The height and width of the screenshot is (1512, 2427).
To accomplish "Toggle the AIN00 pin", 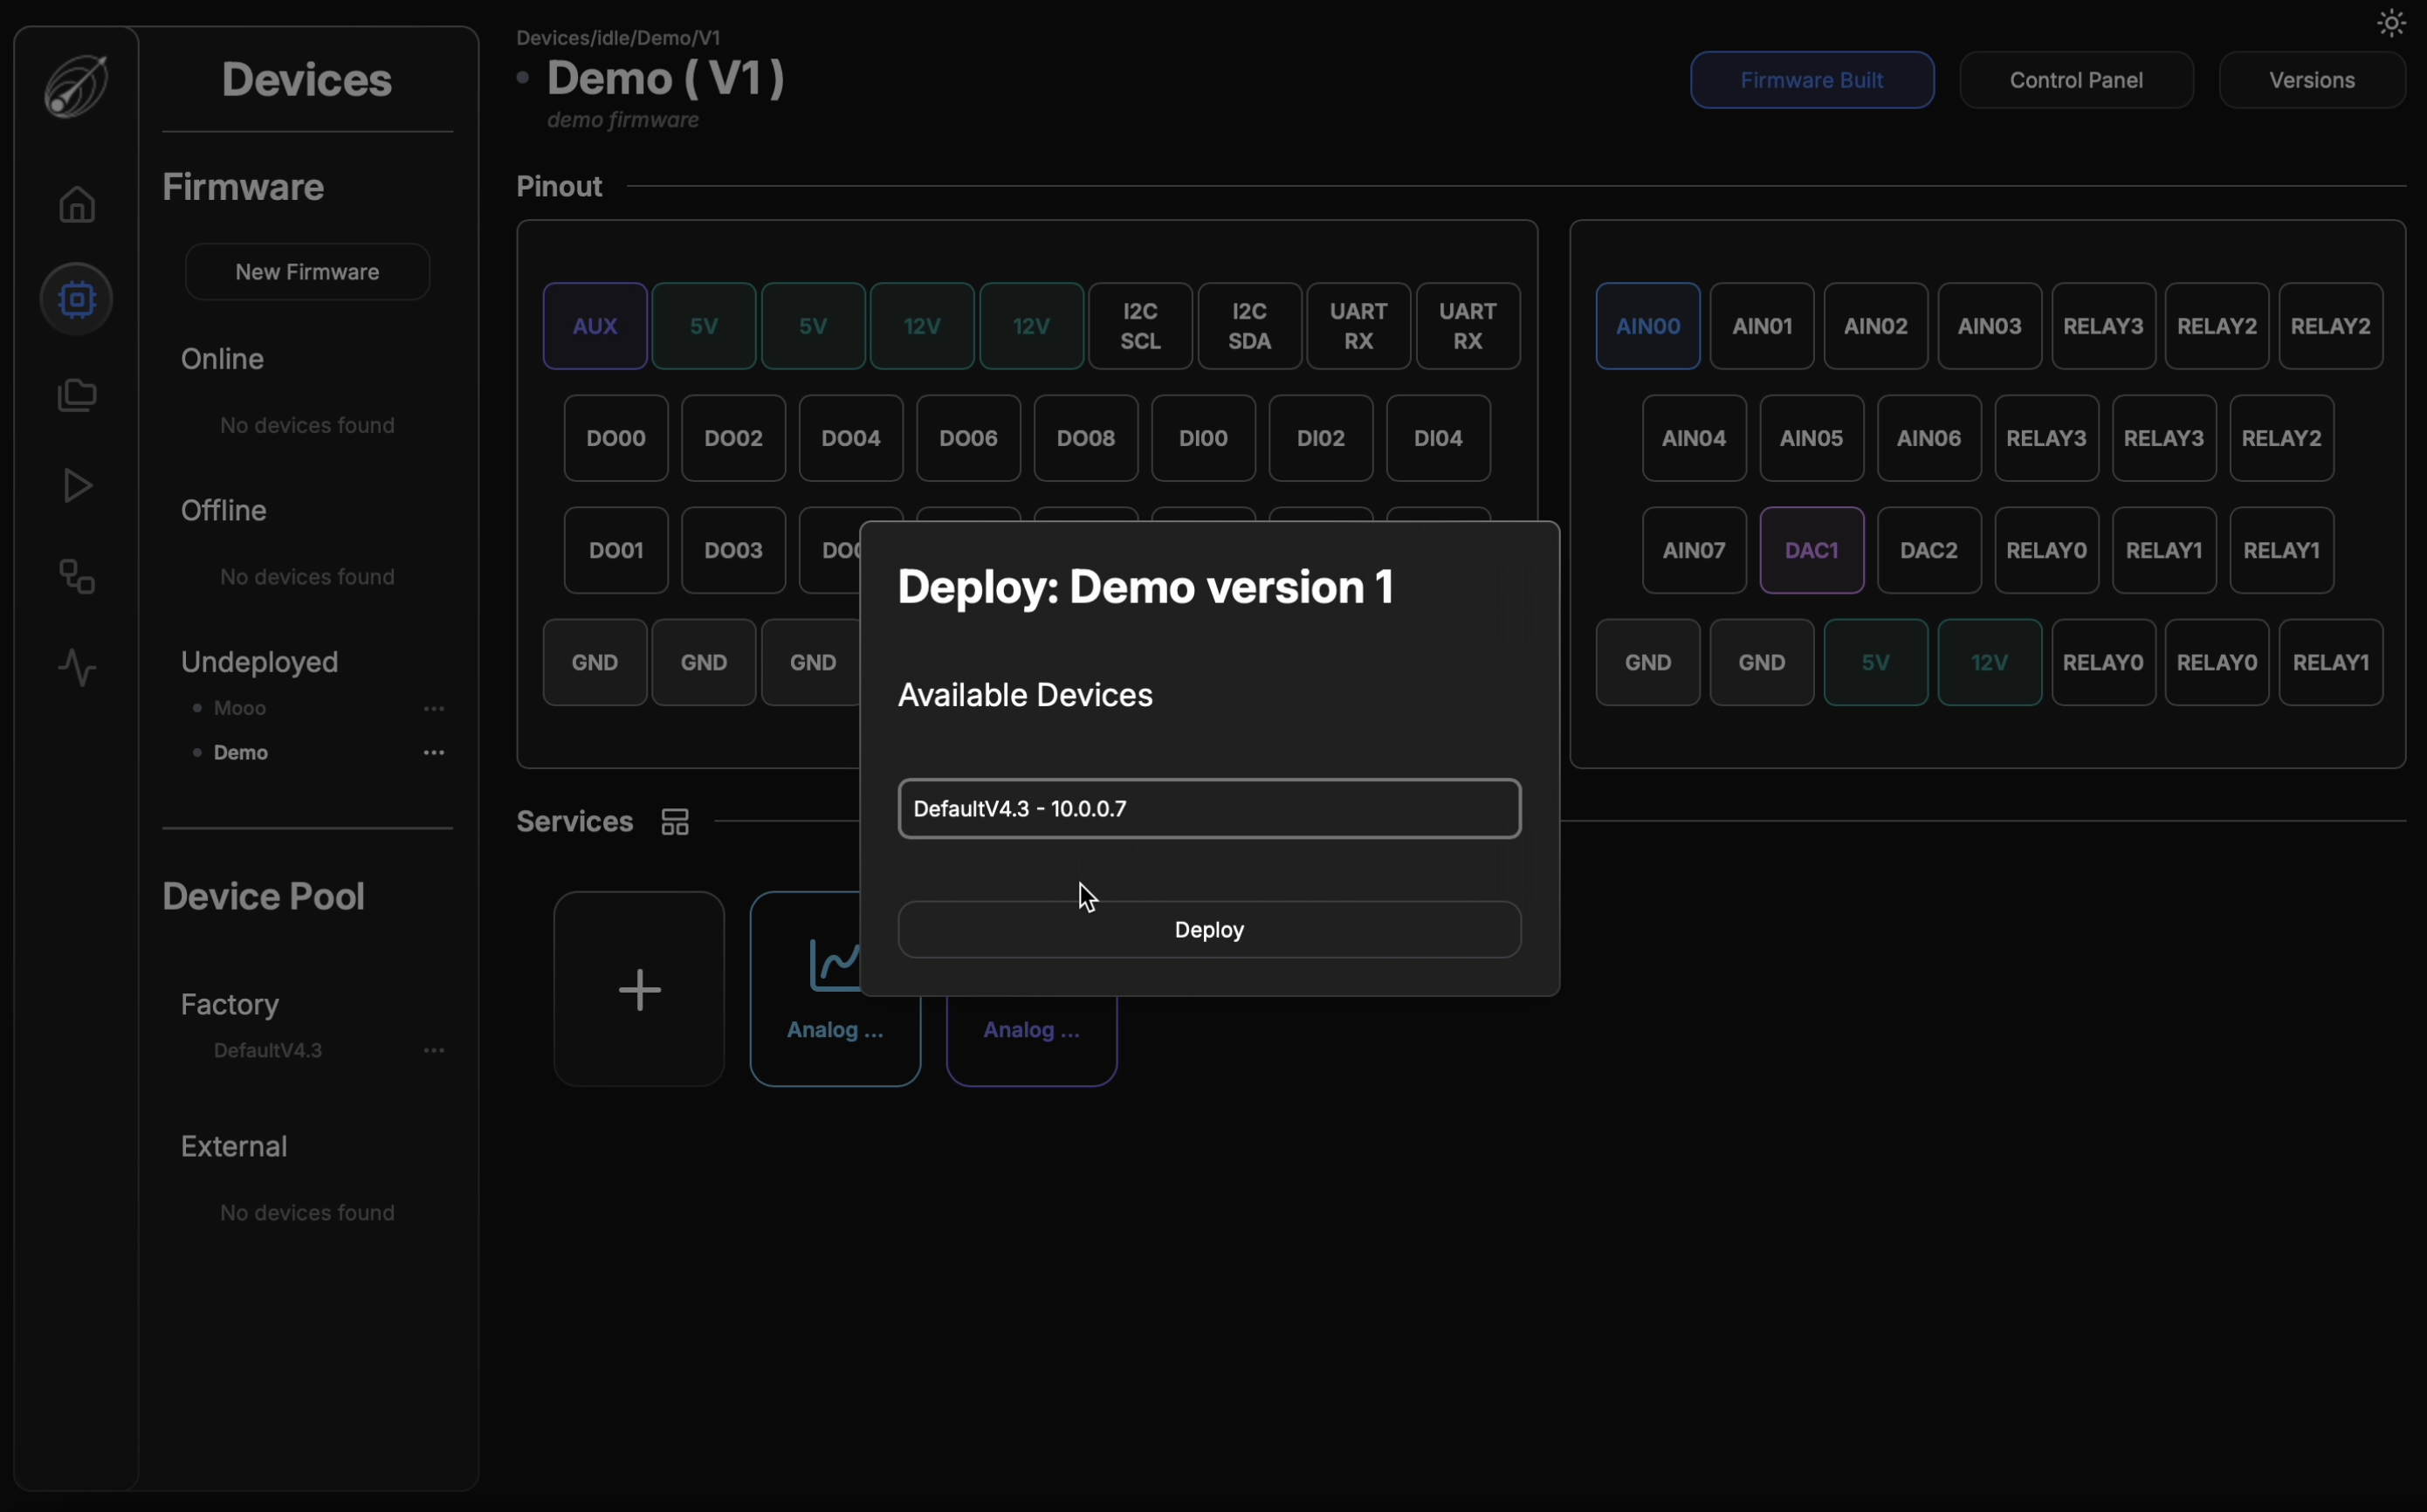I will pos(1647,326).
